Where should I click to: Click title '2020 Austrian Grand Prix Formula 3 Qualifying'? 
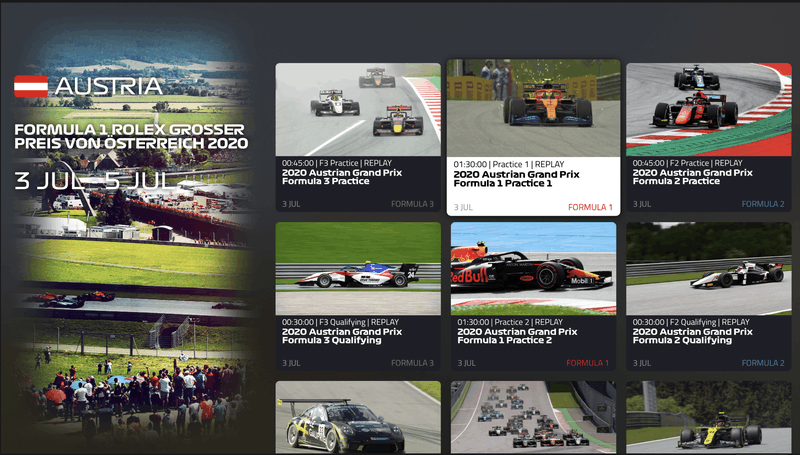pos(342,336)
